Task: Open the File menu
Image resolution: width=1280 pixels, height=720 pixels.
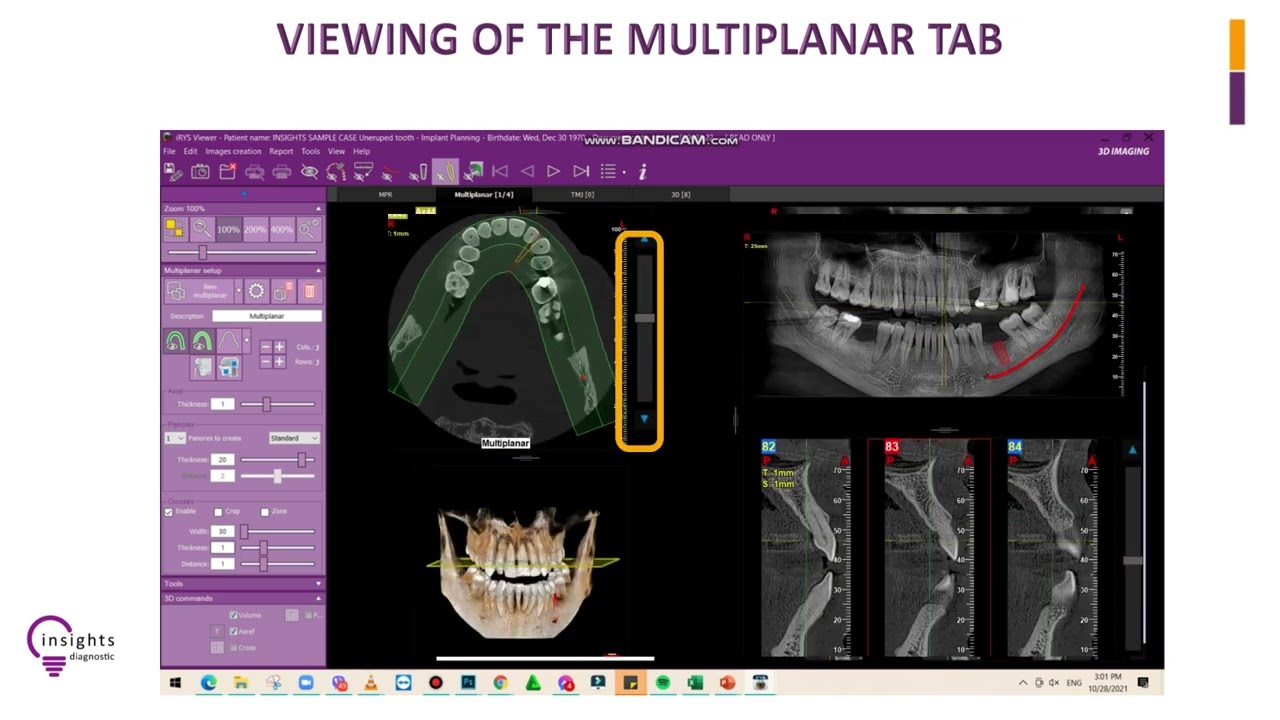Action: pyautogui.click(x=169, y=151)
